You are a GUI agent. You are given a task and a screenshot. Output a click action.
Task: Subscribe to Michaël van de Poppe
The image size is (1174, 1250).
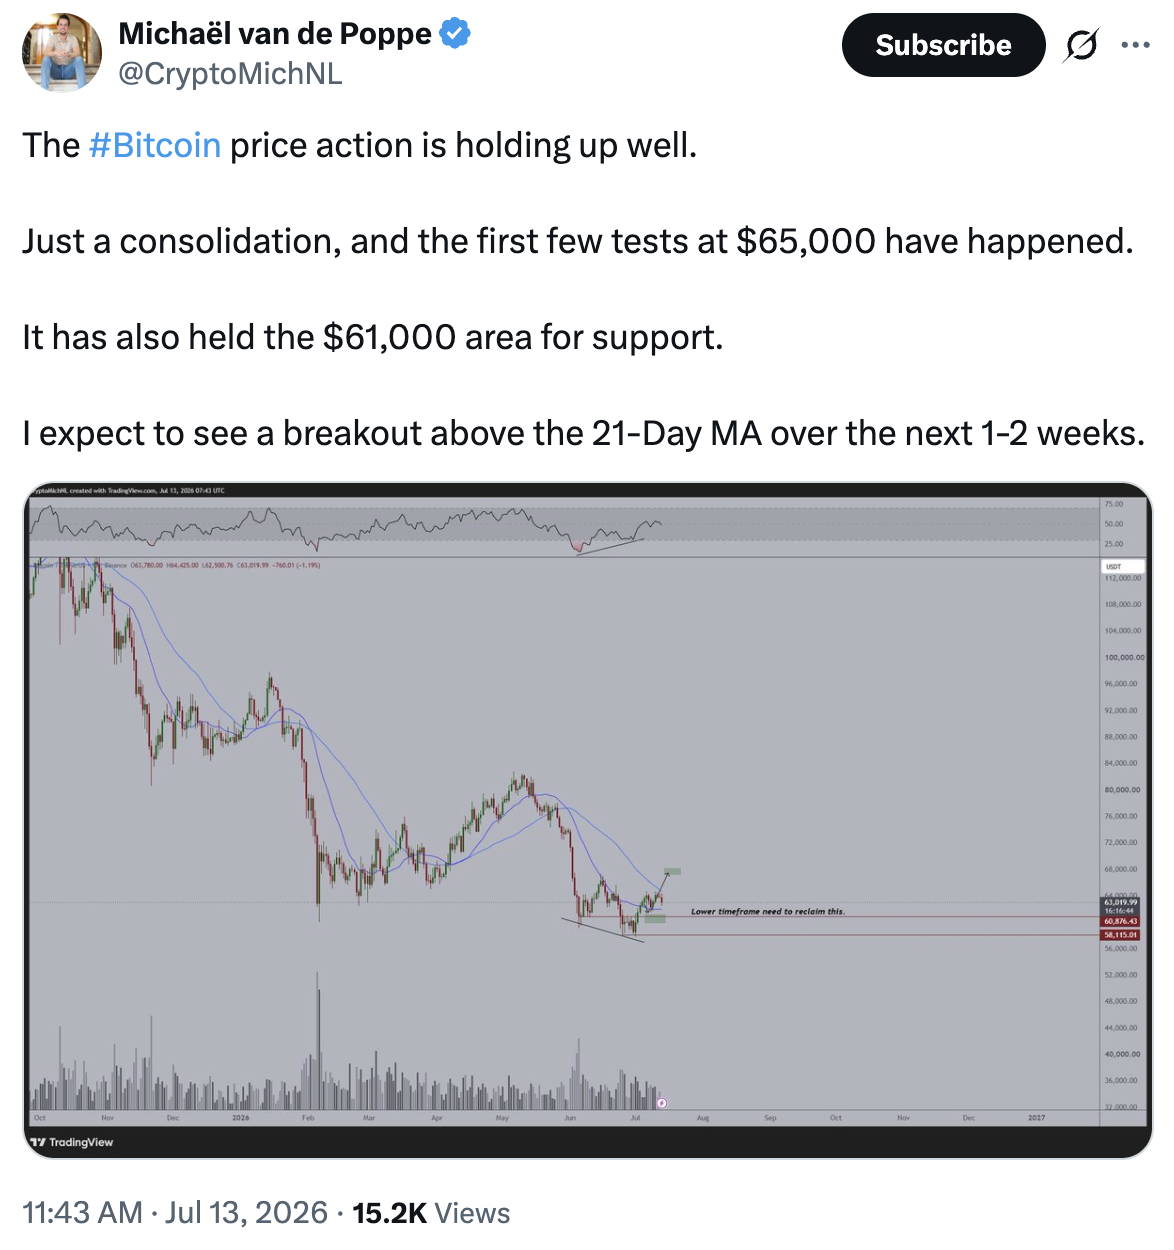pyautogui.click(x=943, y=45)
